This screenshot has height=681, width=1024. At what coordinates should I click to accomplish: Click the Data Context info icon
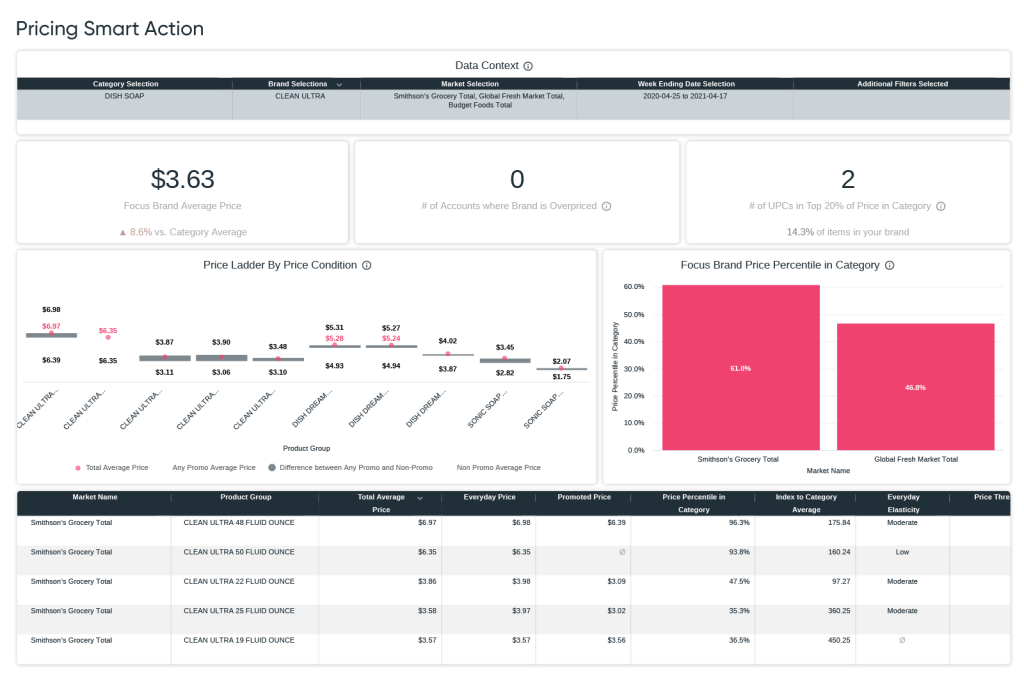pos(528,66)
